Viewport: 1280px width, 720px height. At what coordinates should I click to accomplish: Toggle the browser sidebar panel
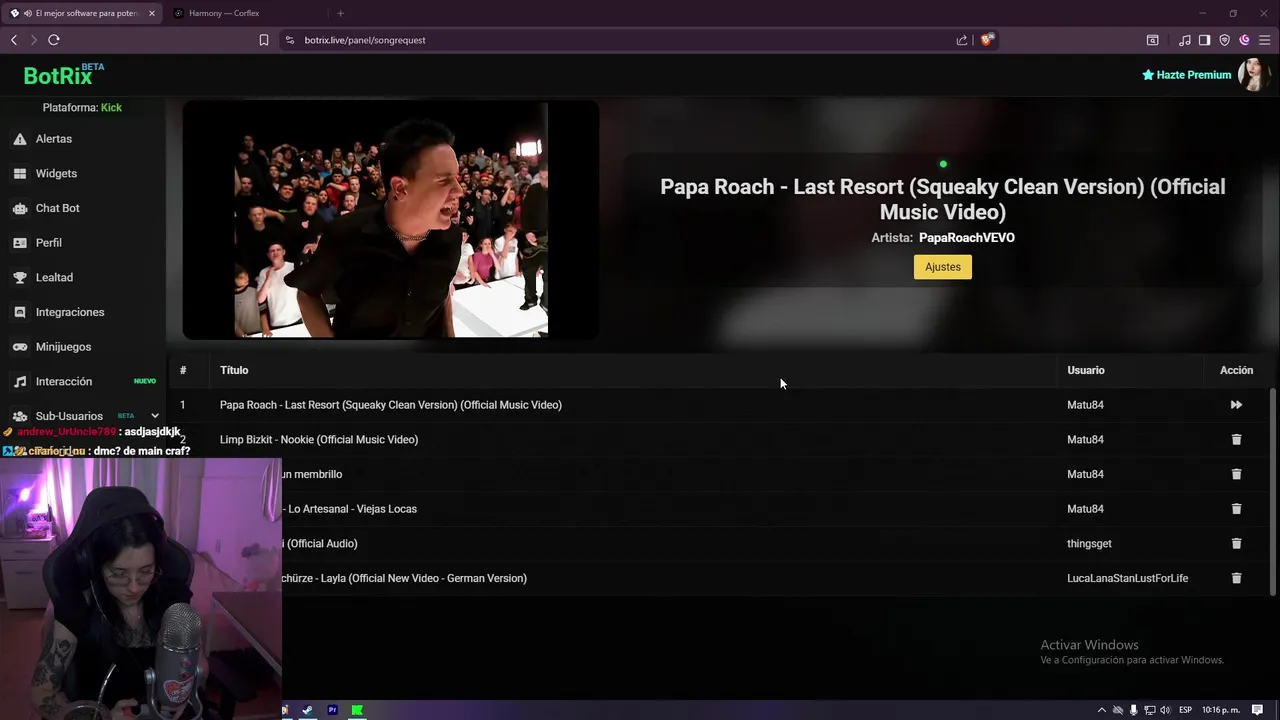tap(1204, 40)
